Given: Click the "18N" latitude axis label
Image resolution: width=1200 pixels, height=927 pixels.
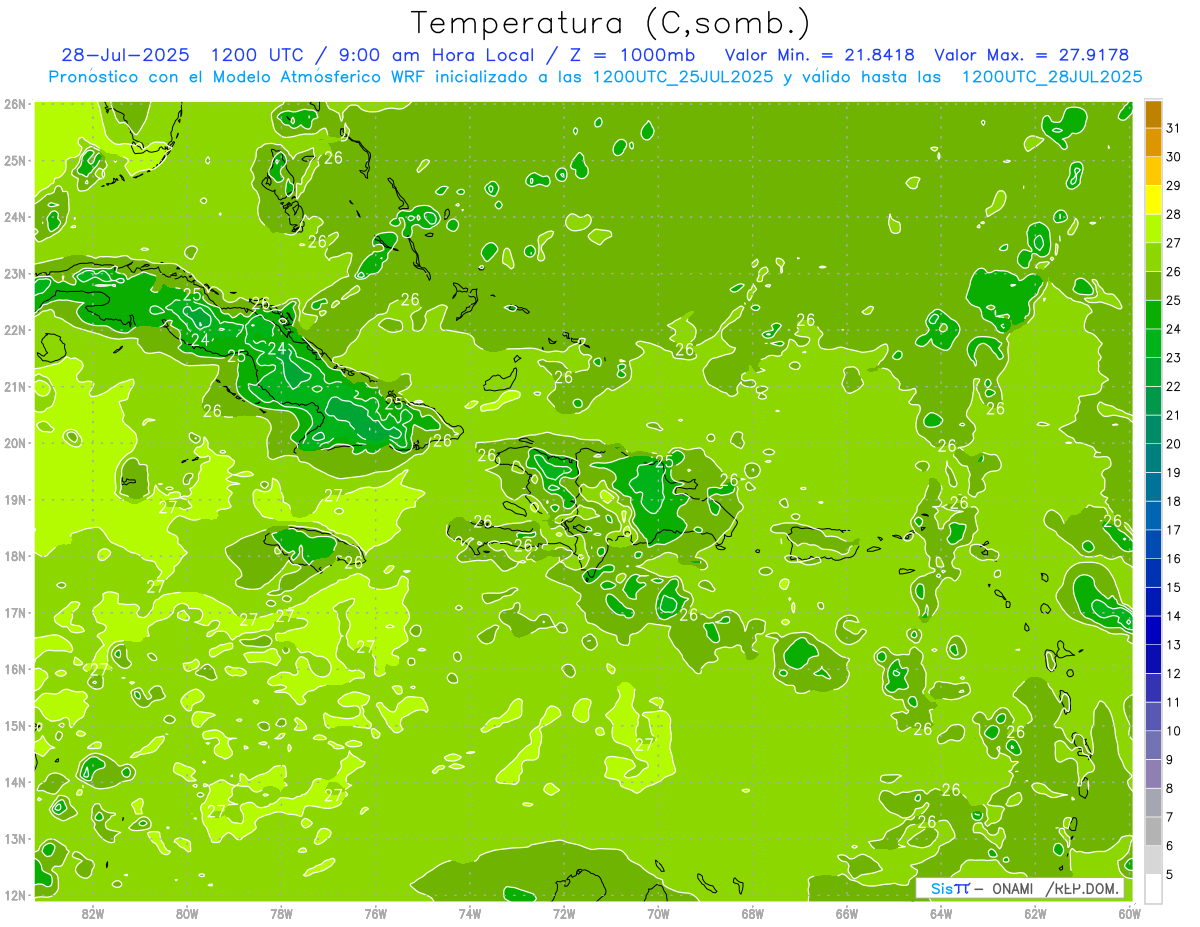Looking at the screenshot, I should [x=14, y=556].
